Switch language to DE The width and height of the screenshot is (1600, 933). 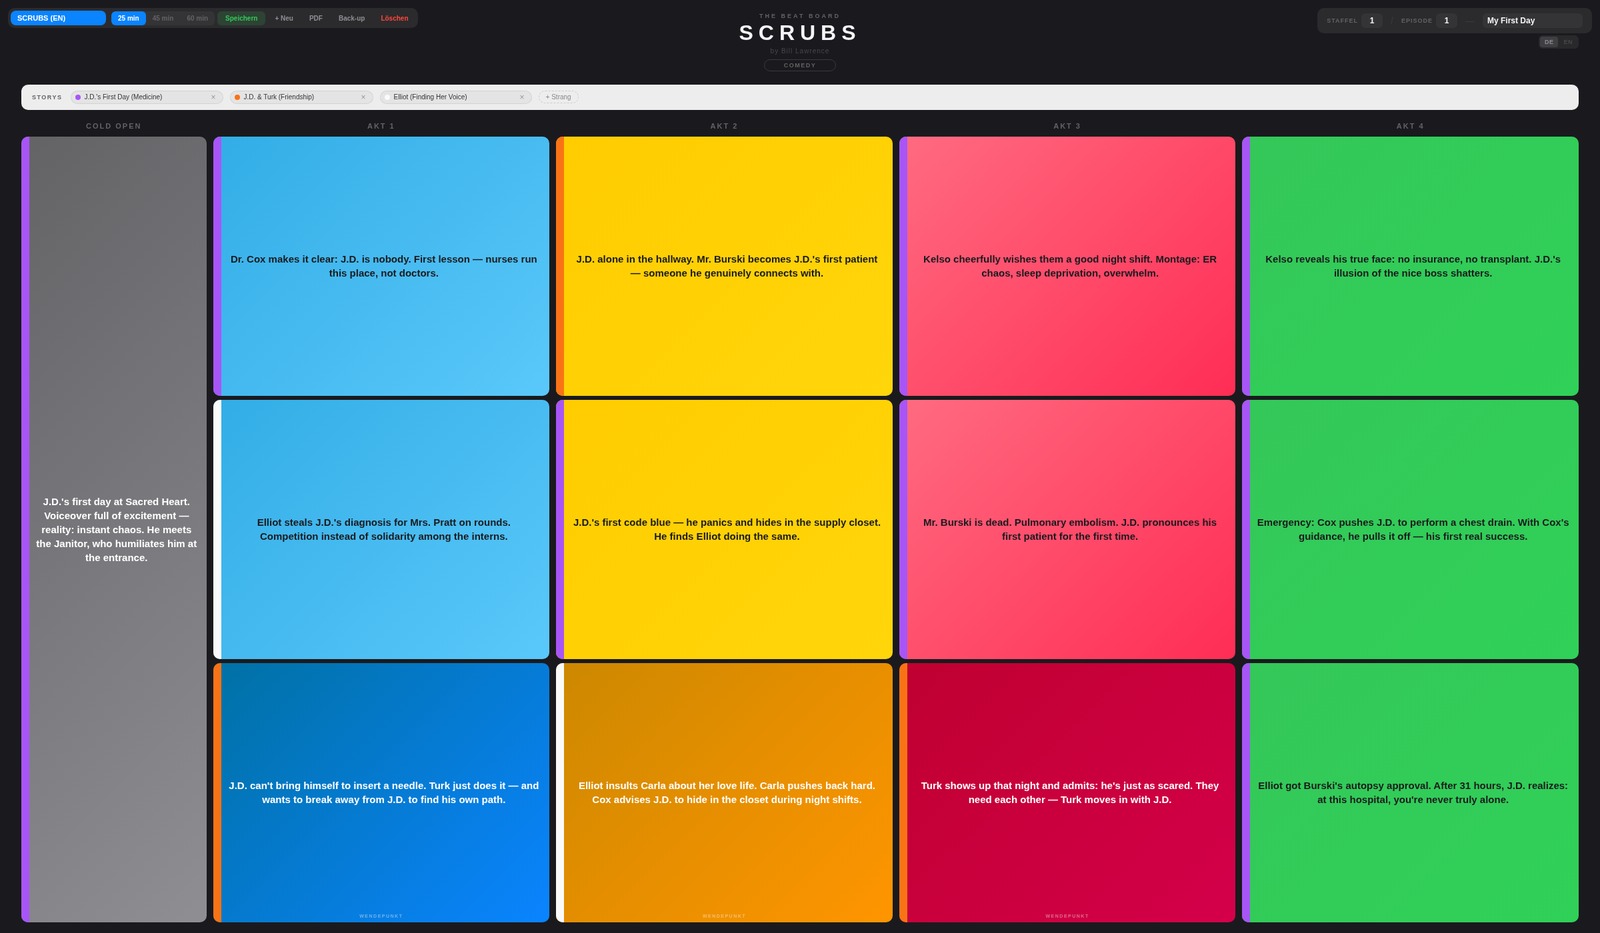click(1549, 42)
